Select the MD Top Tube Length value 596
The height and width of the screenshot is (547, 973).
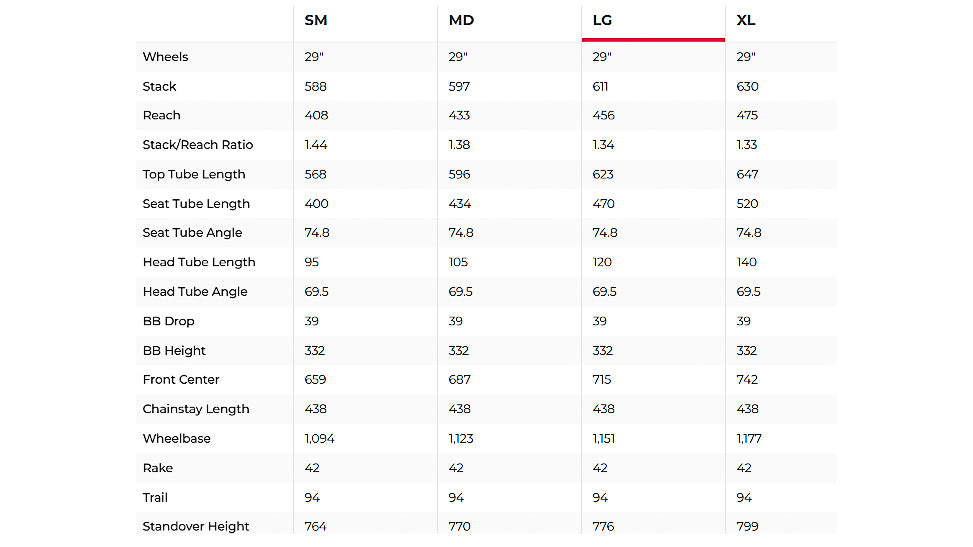460,174
